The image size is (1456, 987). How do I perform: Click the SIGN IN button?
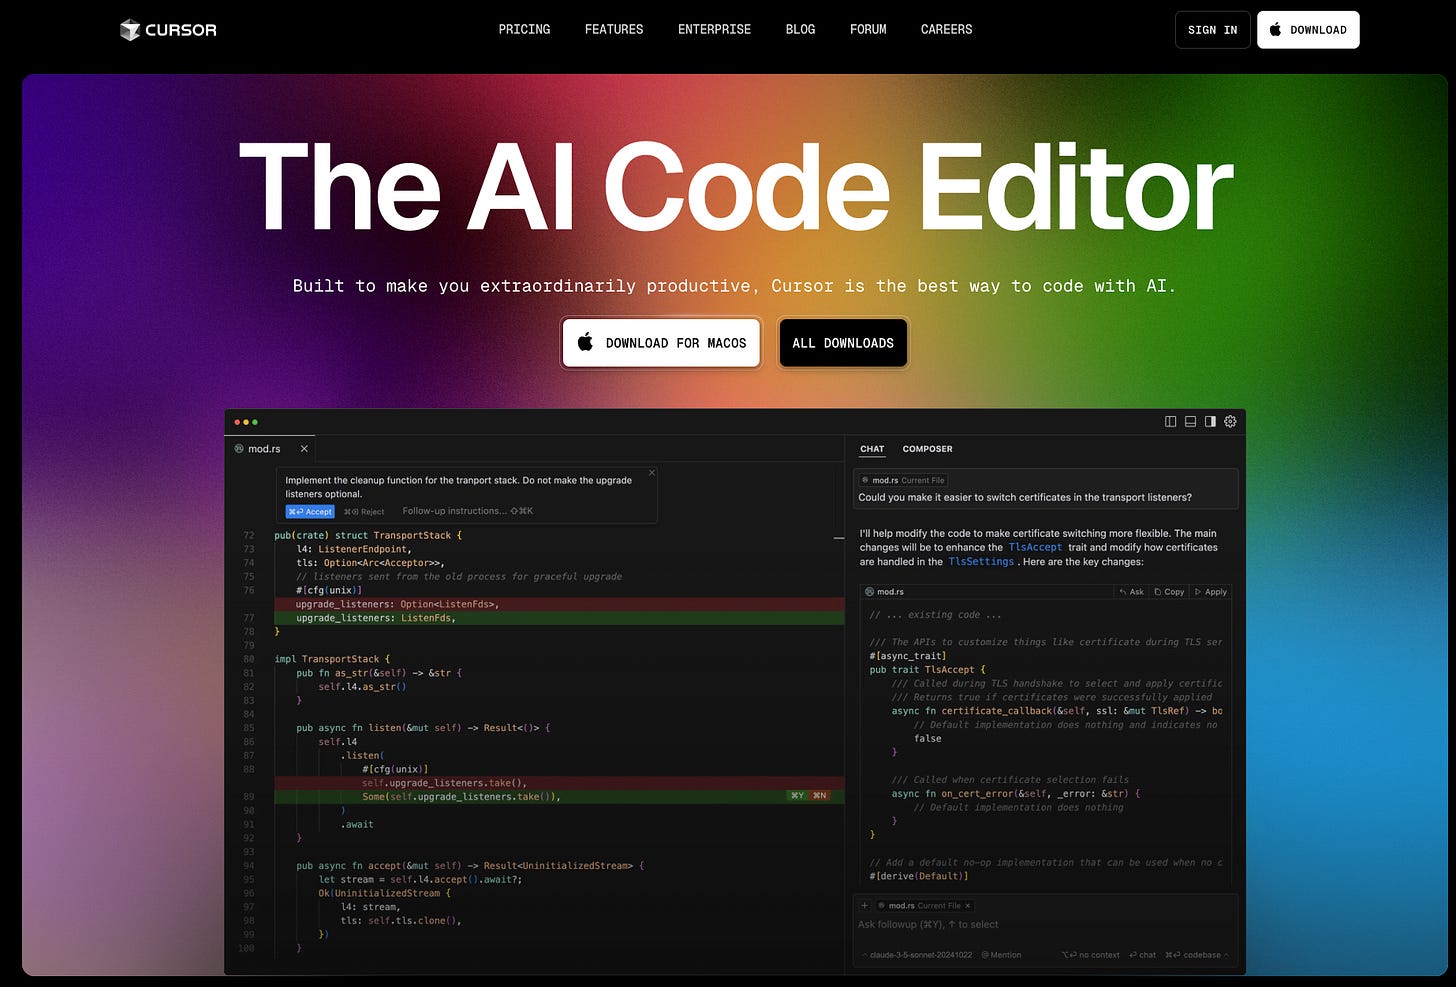coord(1212,30)
